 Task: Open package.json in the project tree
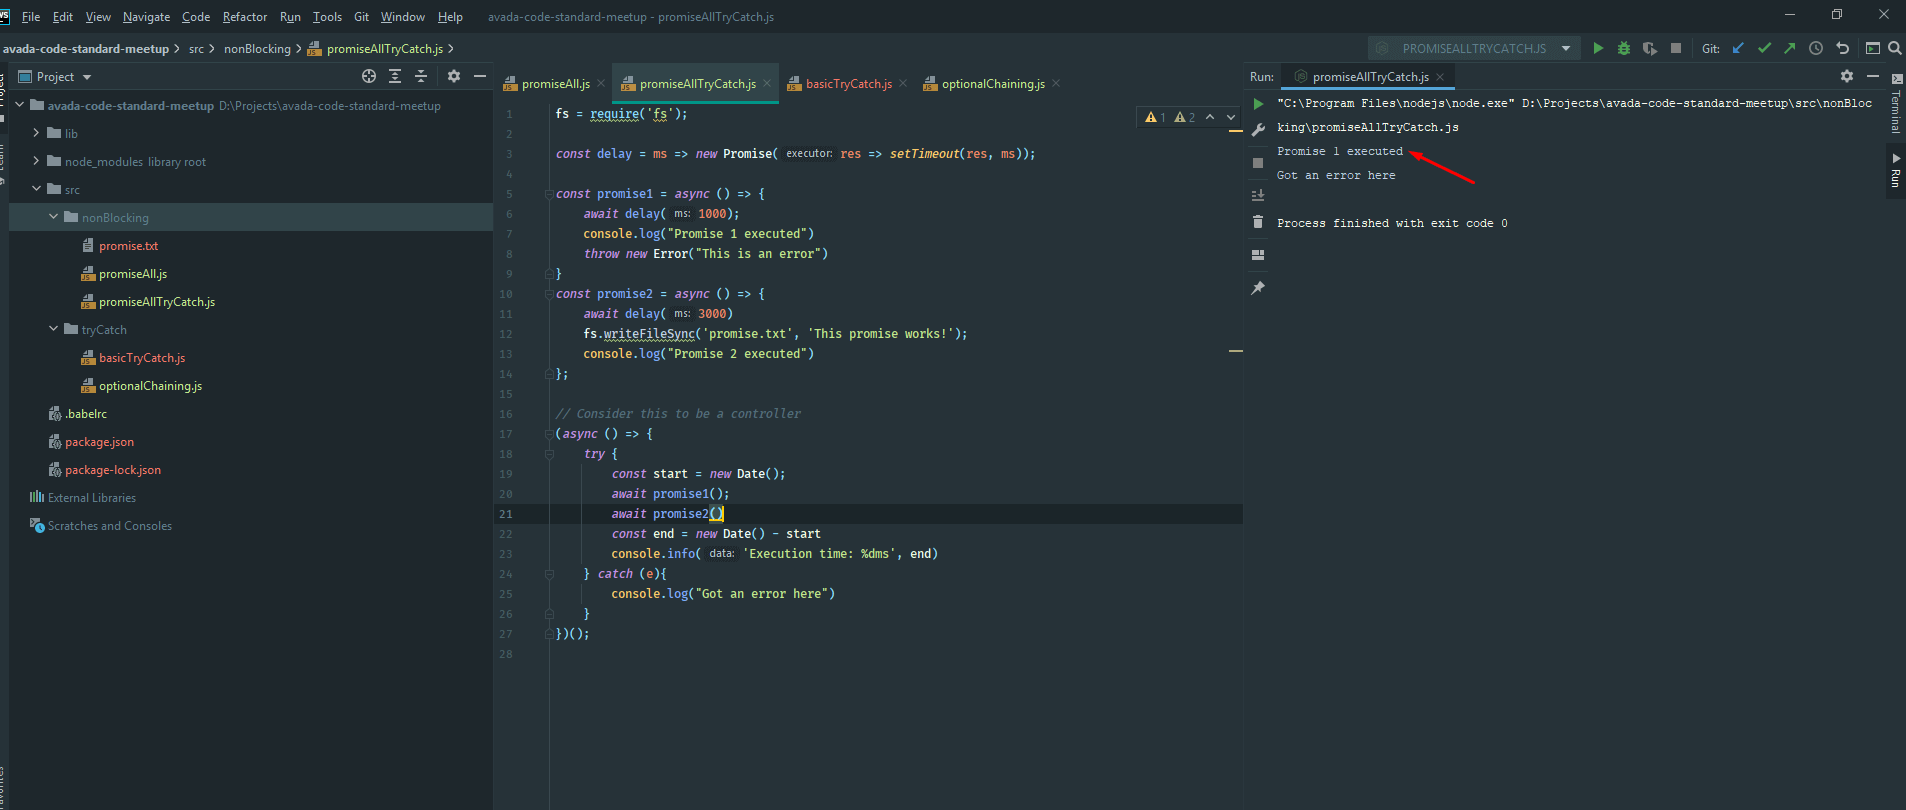click(x=99, y=442)
